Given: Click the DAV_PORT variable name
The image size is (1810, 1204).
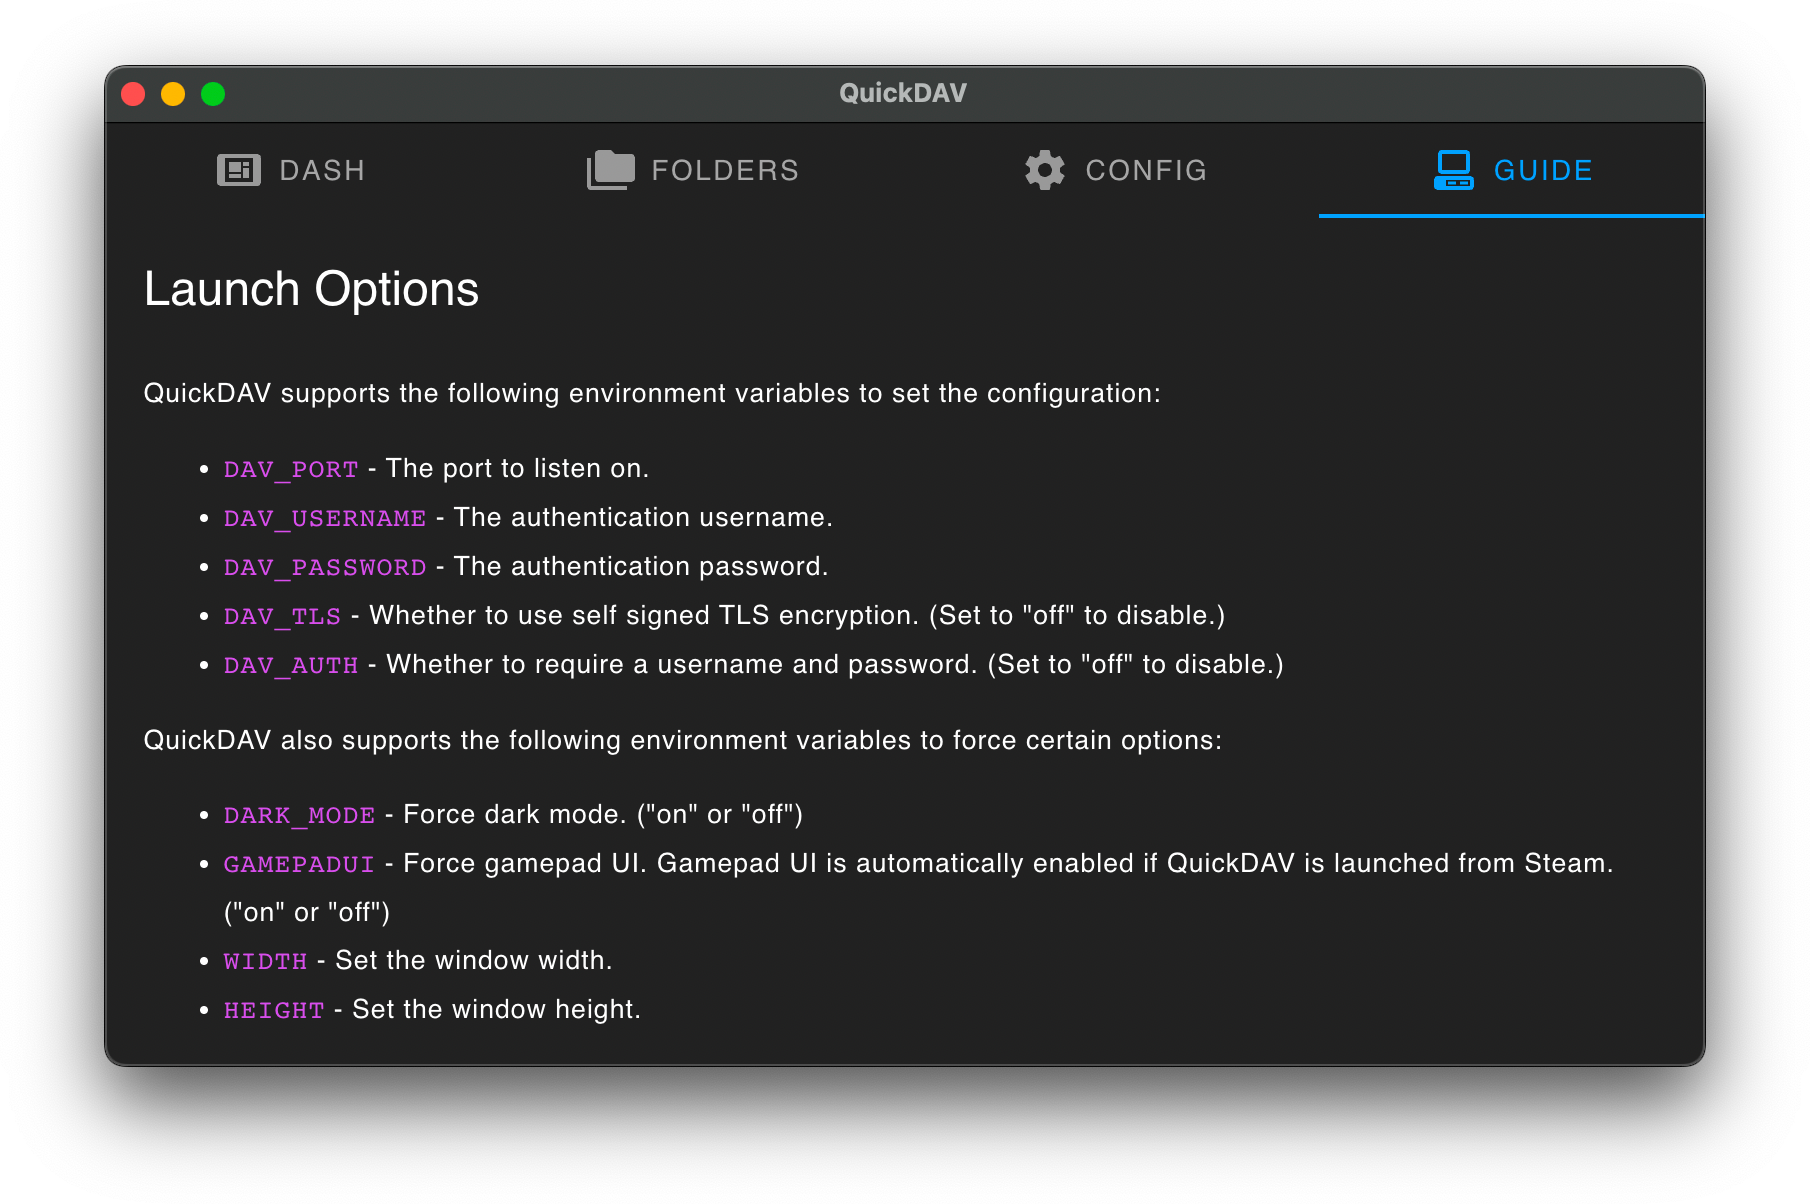Looking at the screenshot, I should [291, 469].
